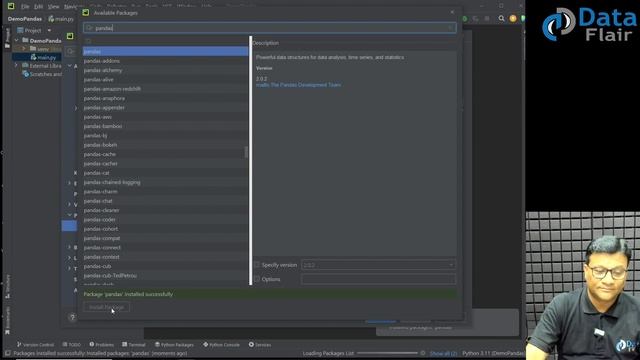Open the View menu
The image size is (640, 360).
[53, 7]
